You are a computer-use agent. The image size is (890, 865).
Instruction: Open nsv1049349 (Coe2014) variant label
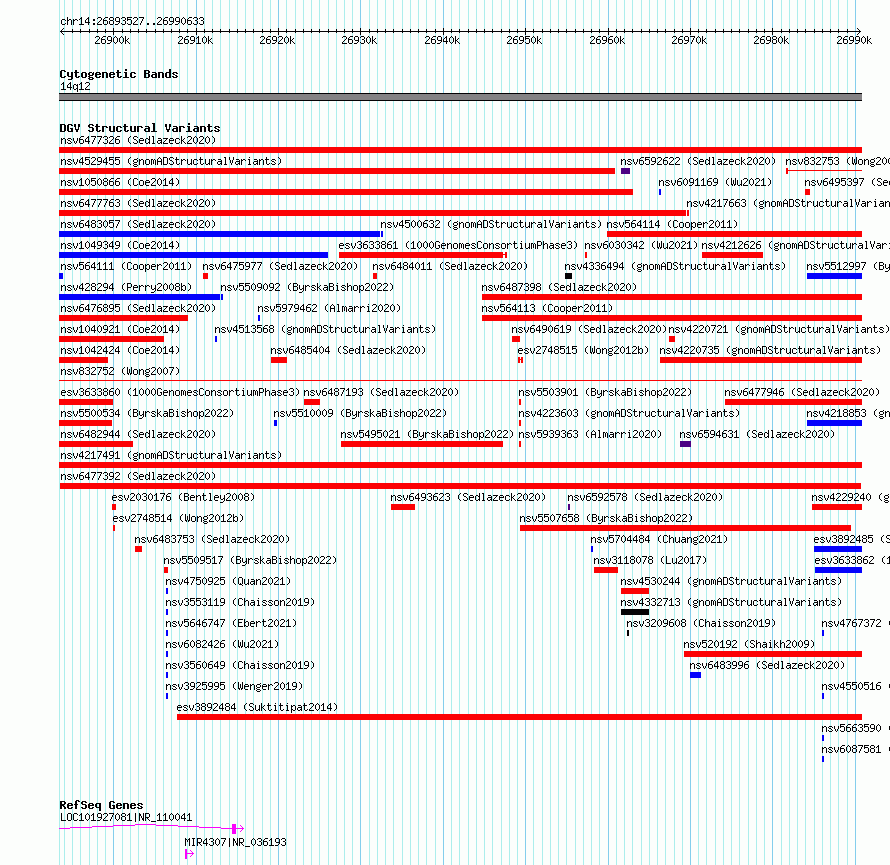[x=120, y=245]
